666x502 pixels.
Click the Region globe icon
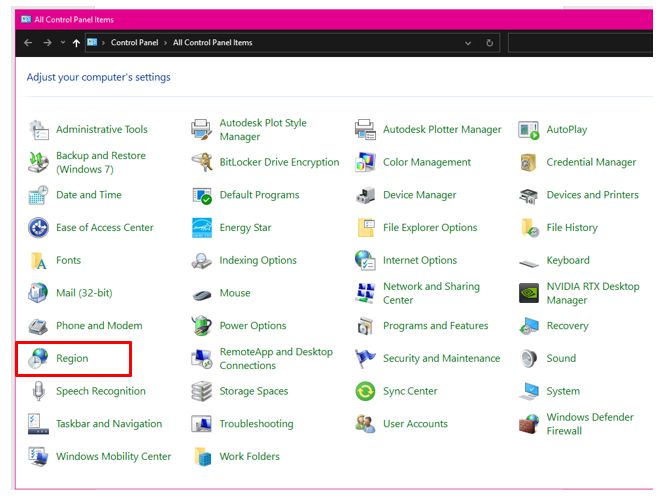click(39, 359)
